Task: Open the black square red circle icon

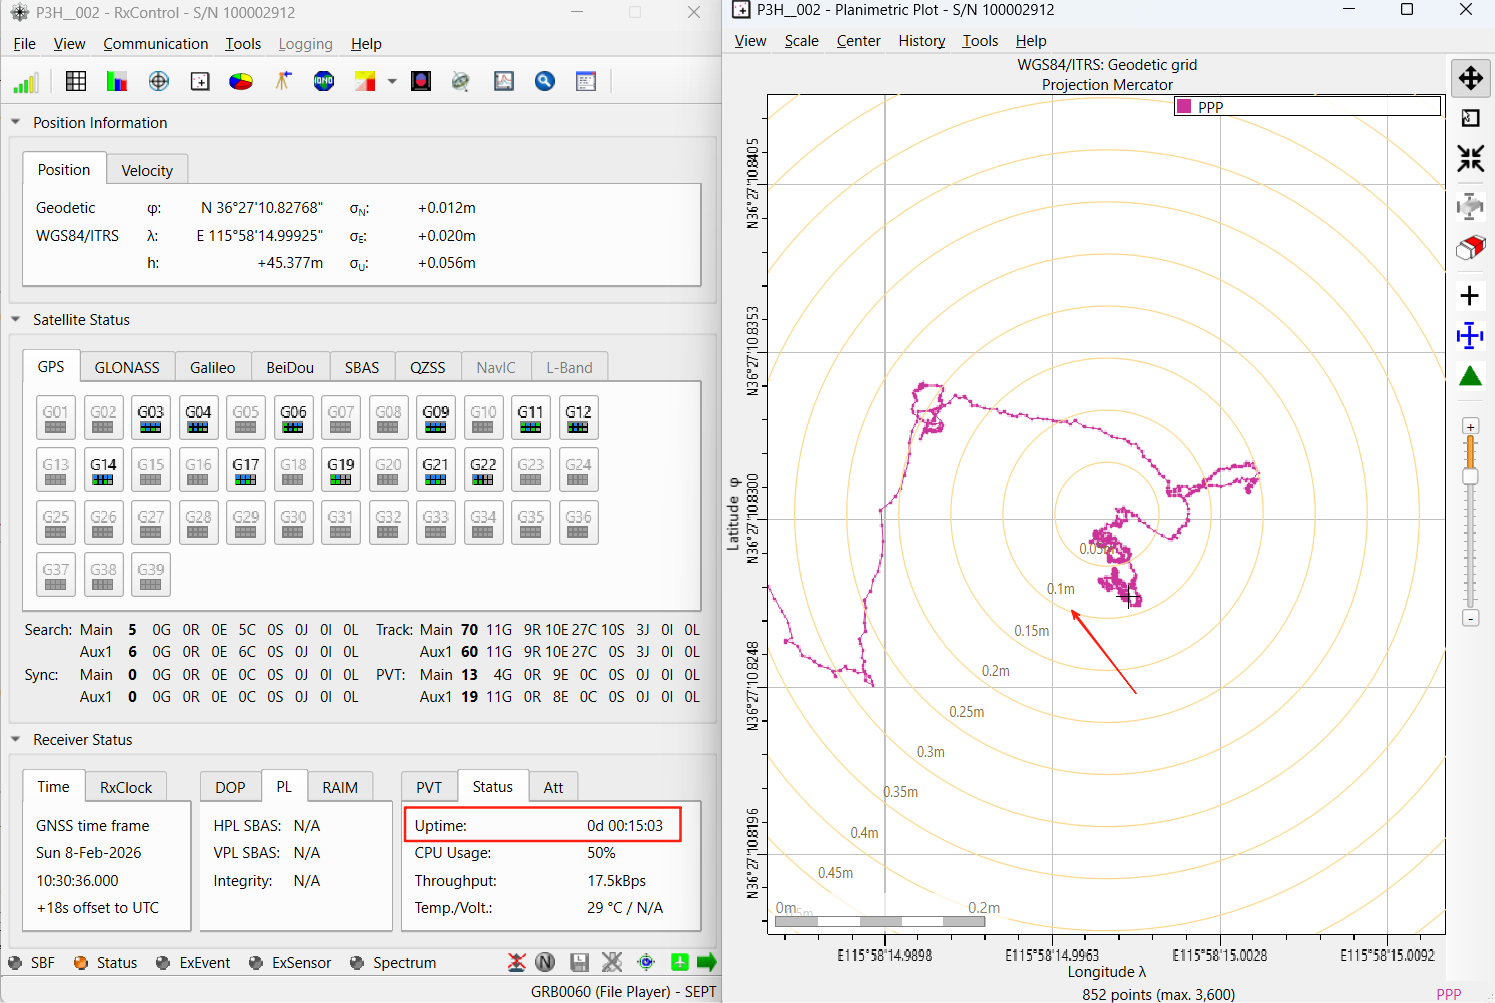Action: pyautogui.click(x=421, y=82)
